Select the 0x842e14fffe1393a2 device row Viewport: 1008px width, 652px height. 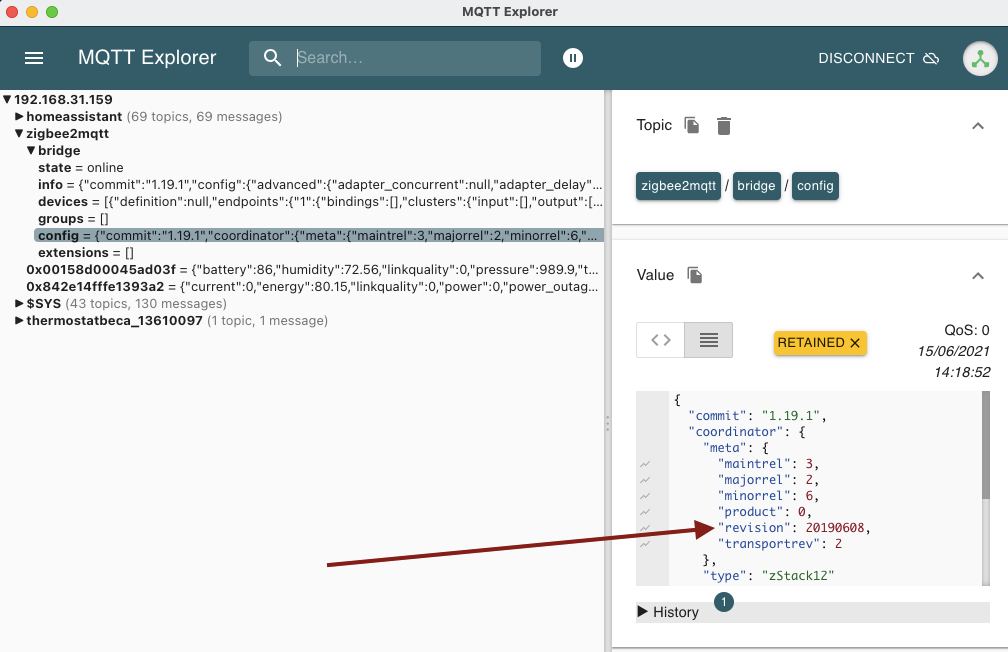pyautogui.click(x=312, y=287)
